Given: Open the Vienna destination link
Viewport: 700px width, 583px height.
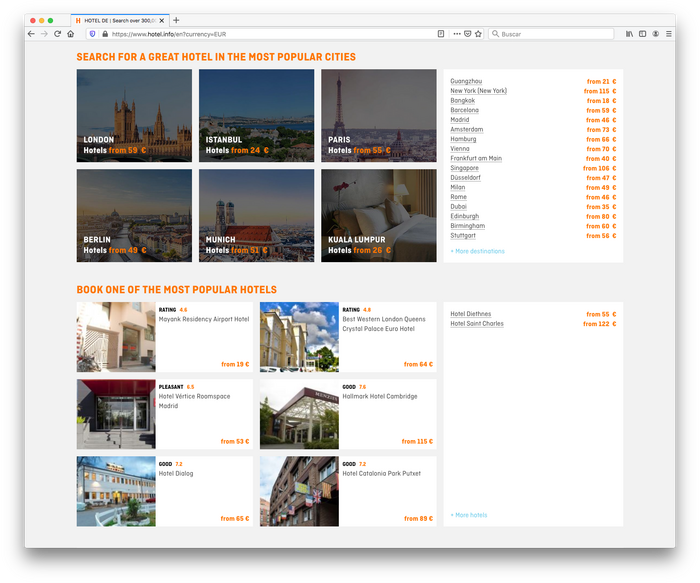Looking at the screenshot, I should 460,149.
